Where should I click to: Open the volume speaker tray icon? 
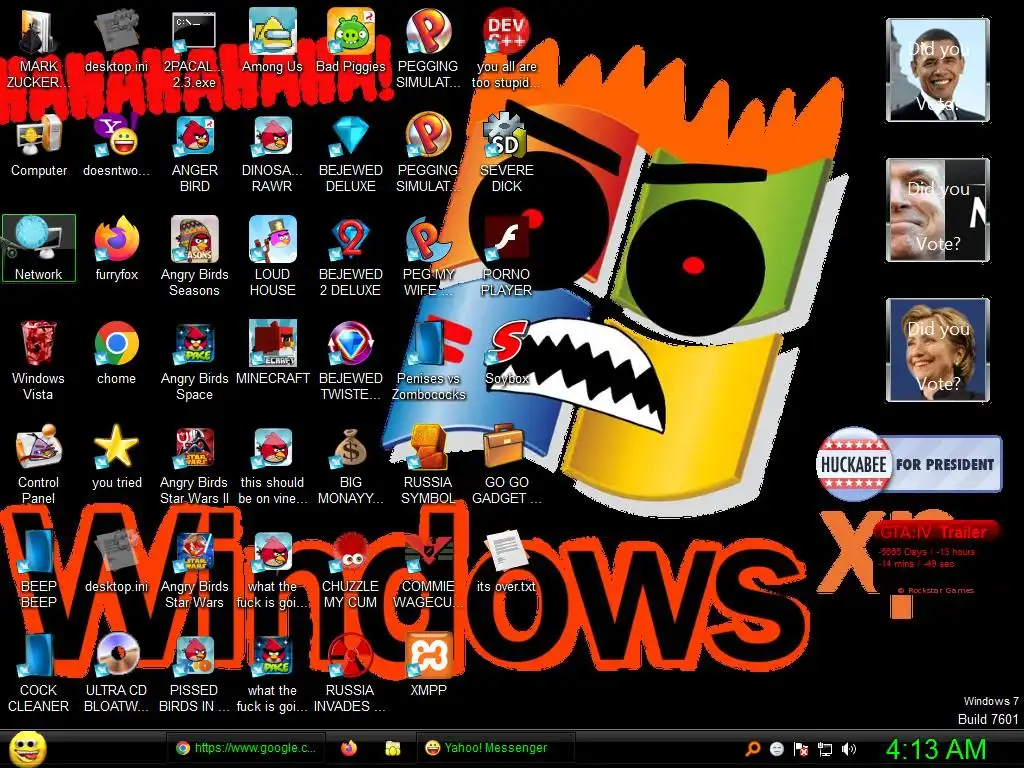(x=849, y=749)
